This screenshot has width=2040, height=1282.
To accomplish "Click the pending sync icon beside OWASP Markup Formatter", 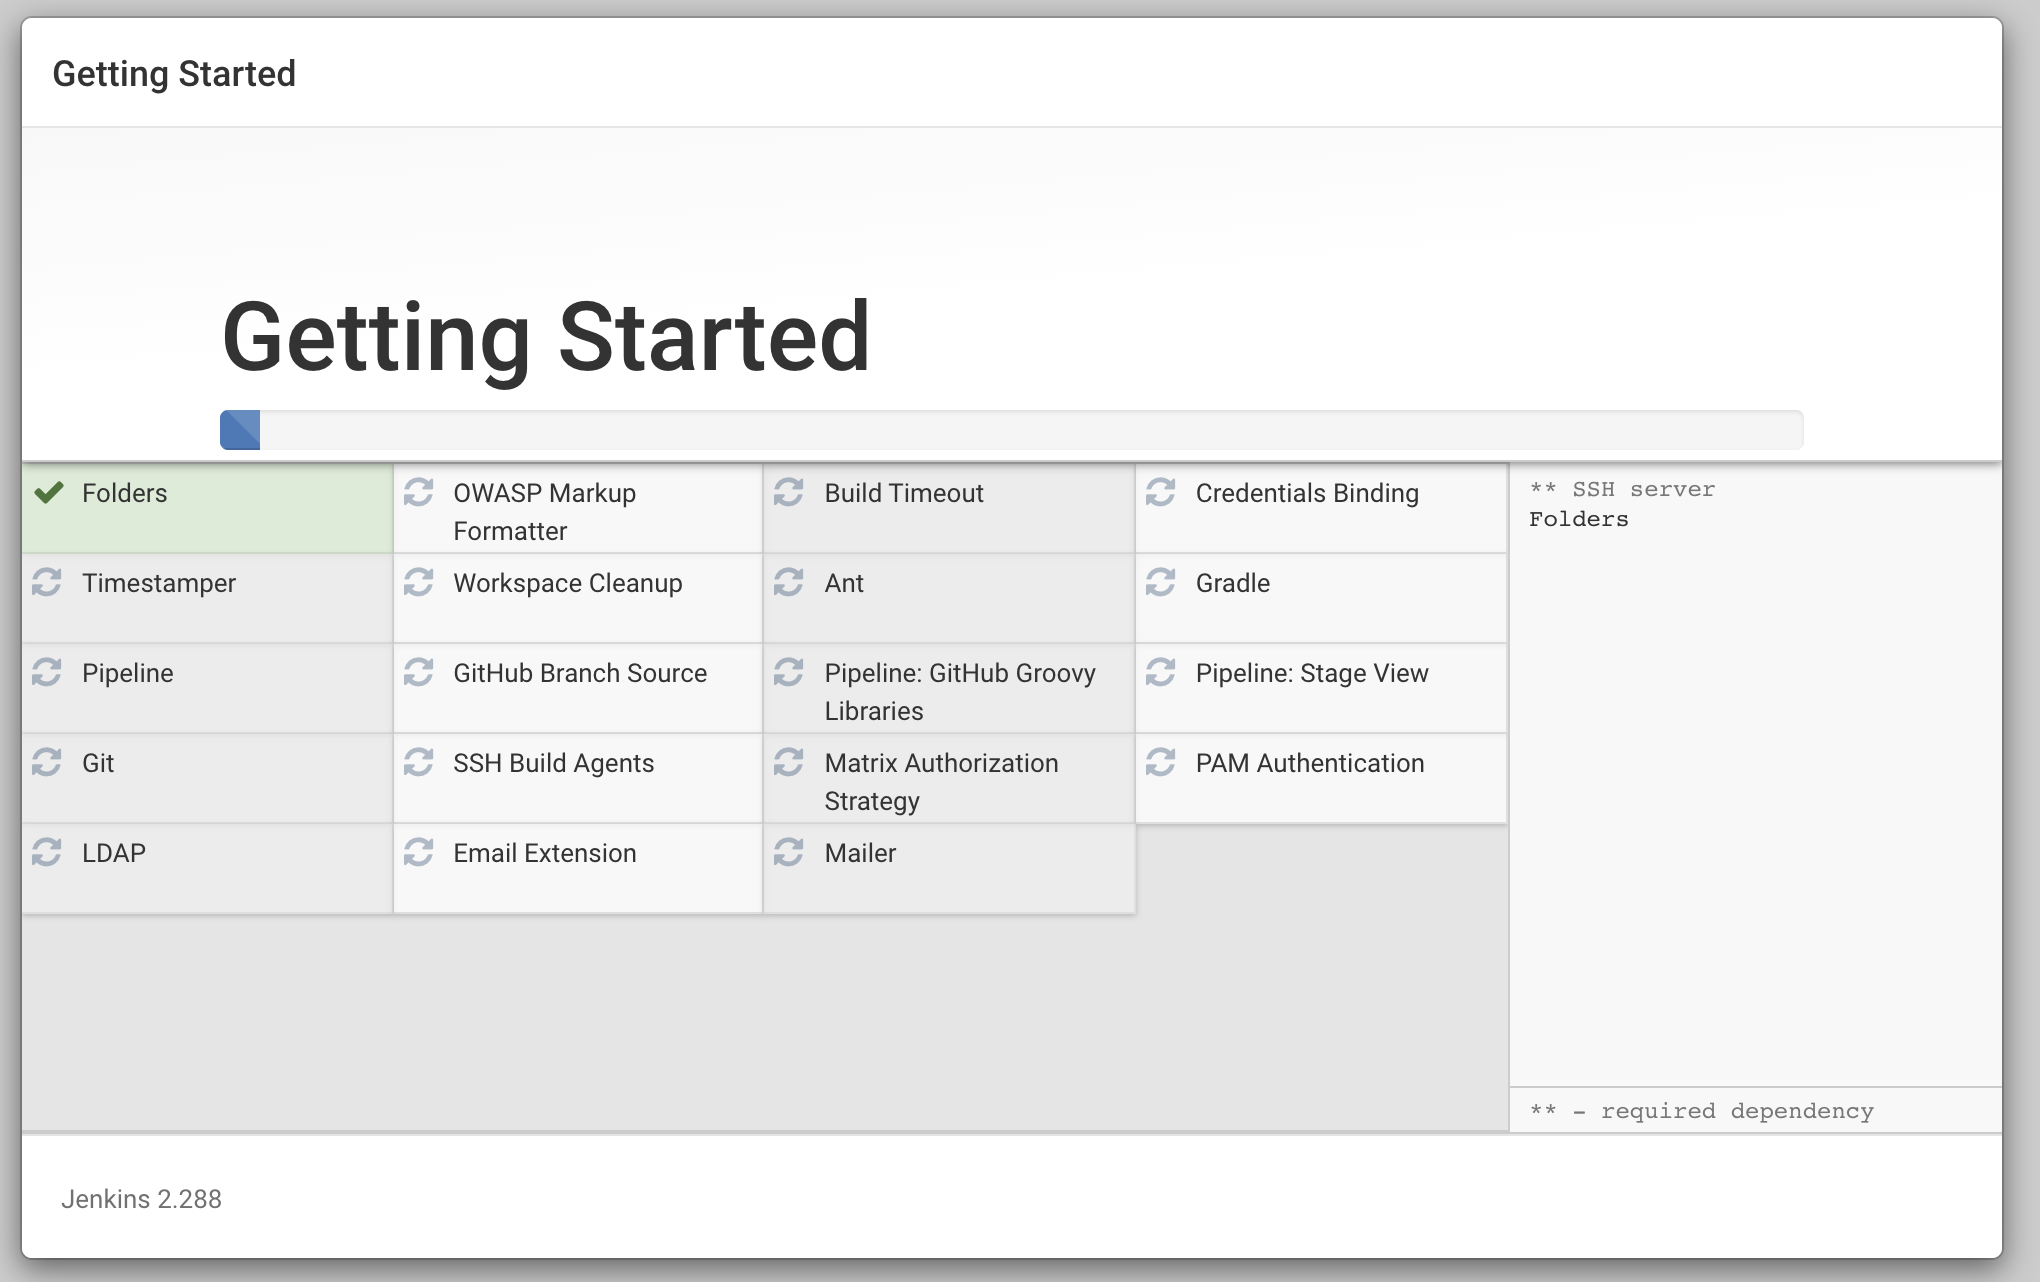I will point(418,492).
